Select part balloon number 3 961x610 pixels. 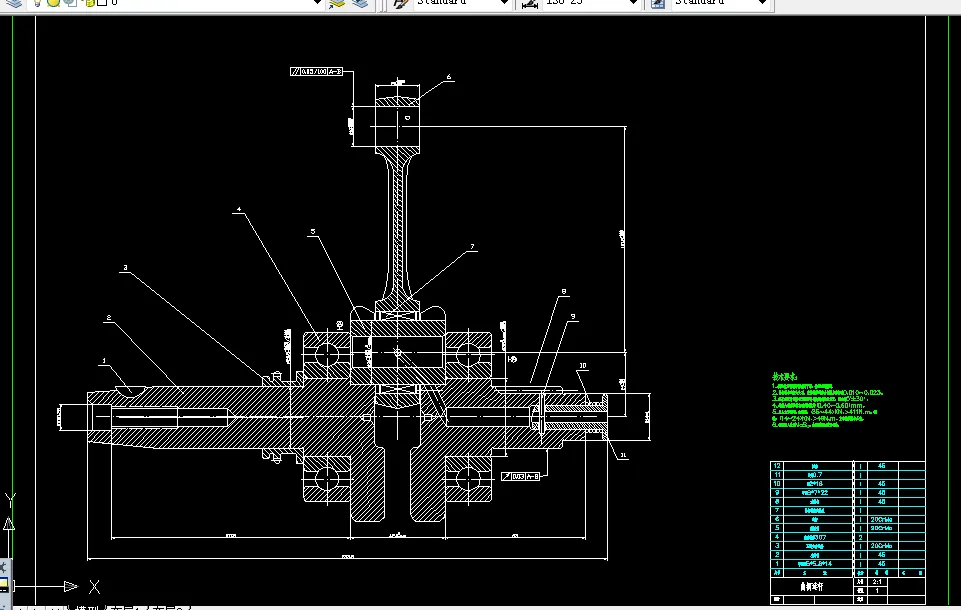[x=126, y=268]
